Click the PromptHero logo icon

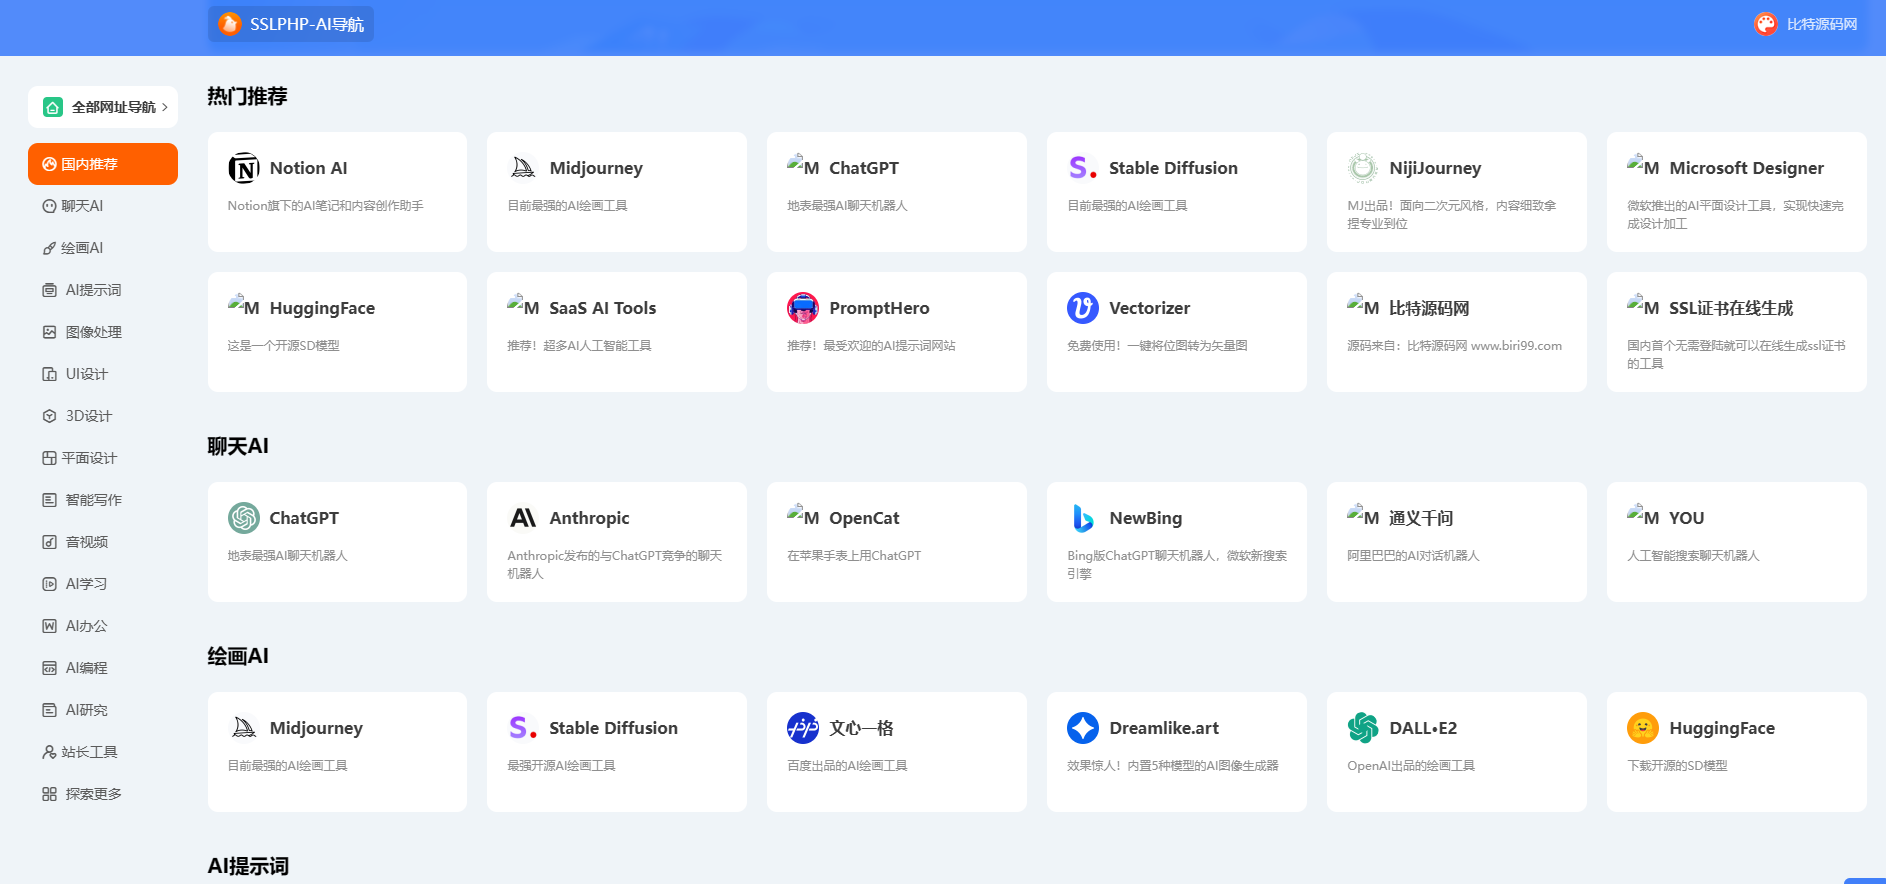803,308
